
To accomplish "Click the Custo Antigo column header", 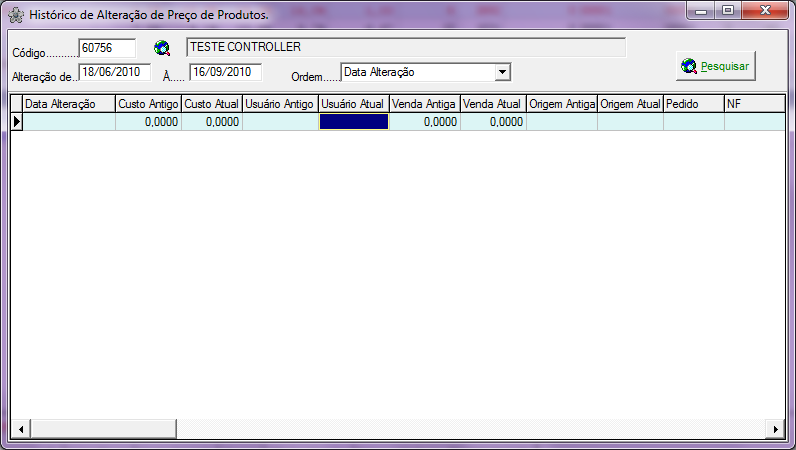I will pos(148,104).
